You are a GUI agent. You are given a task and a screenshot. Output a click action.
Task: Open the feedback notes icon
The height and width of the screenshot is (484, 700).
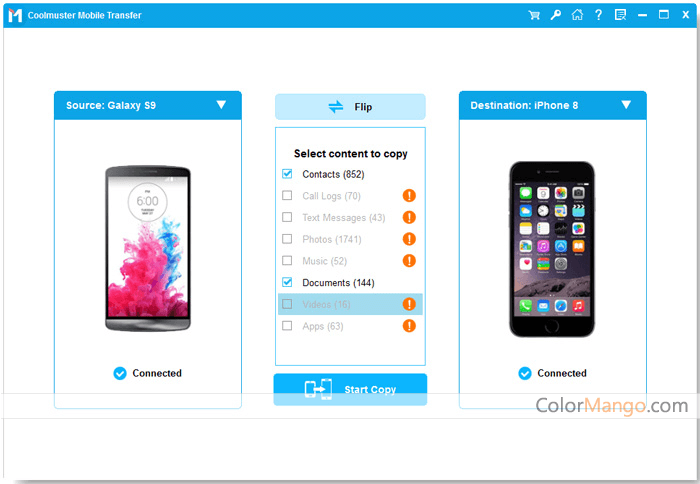click(620, 15)
